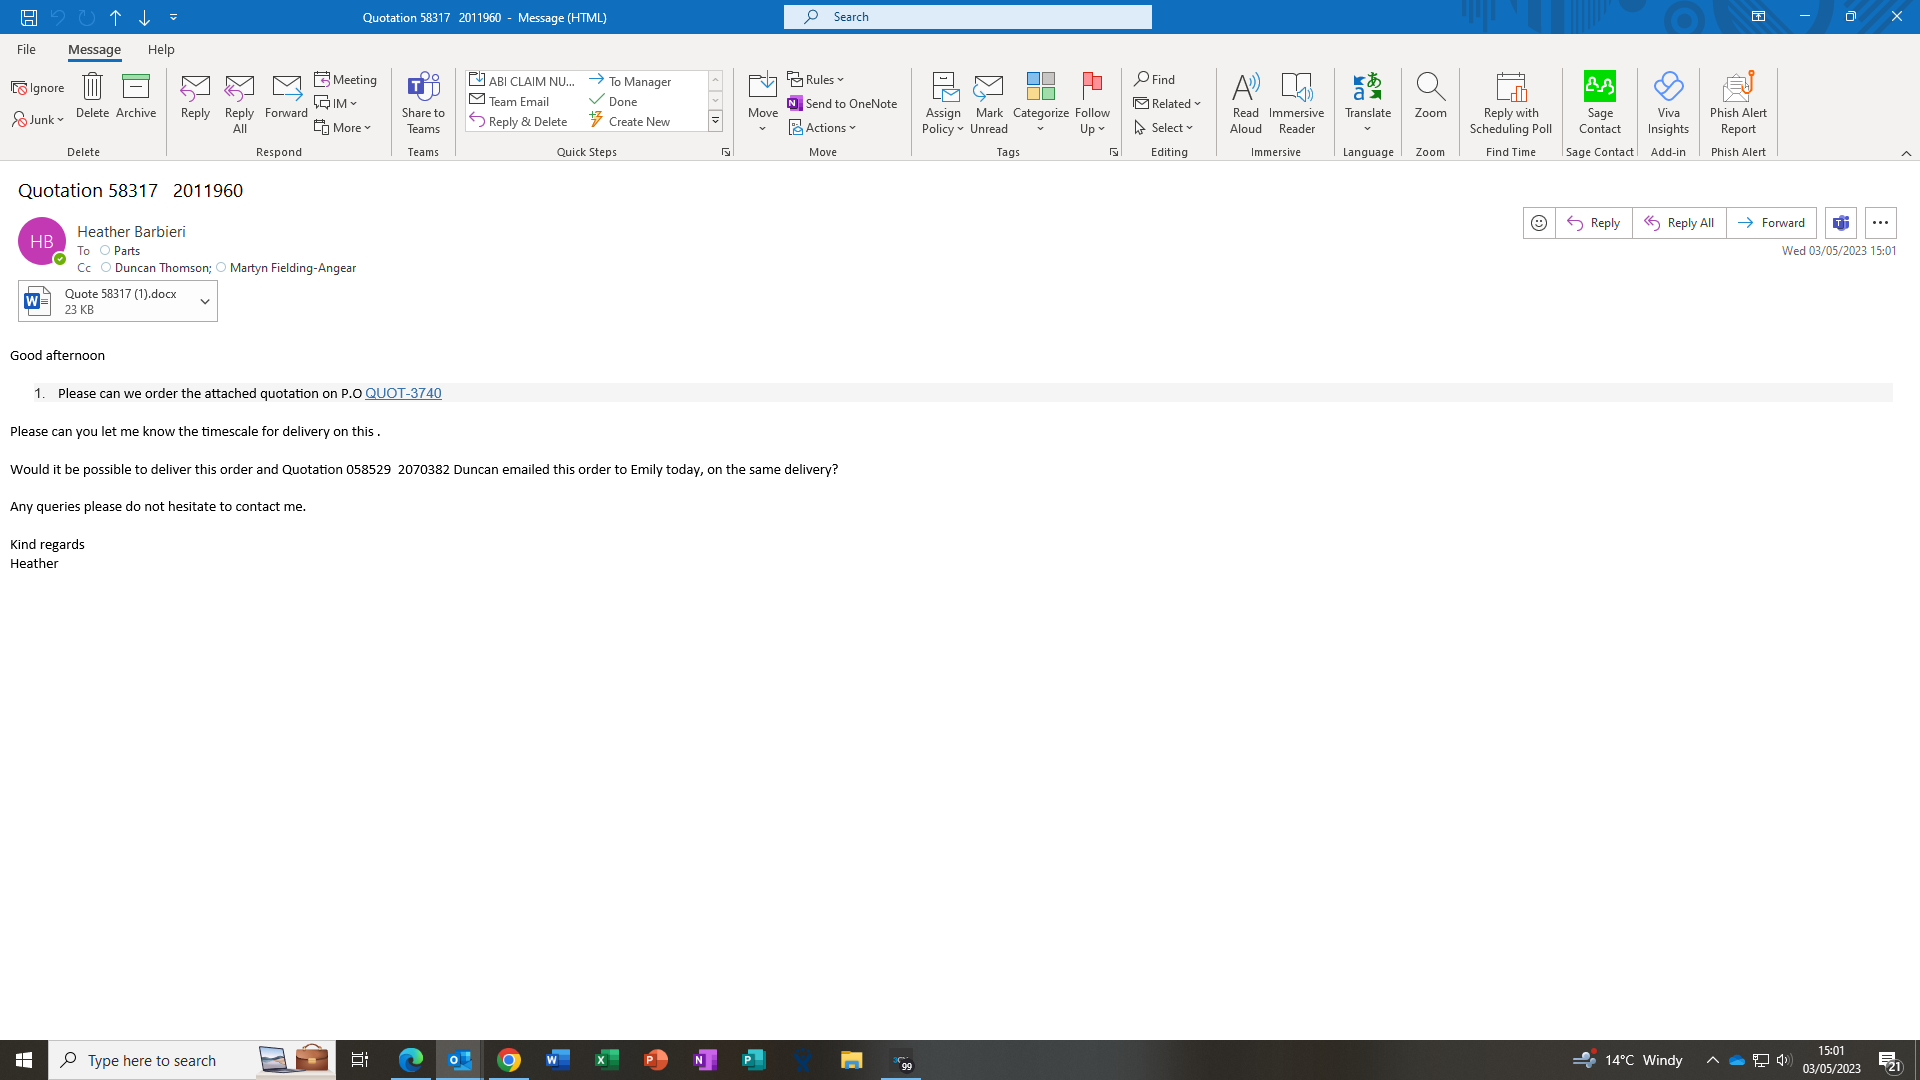Open the File tab
Image resolution: width=1920 pixels, height=1080 pixels.
(x=26, y=49)
